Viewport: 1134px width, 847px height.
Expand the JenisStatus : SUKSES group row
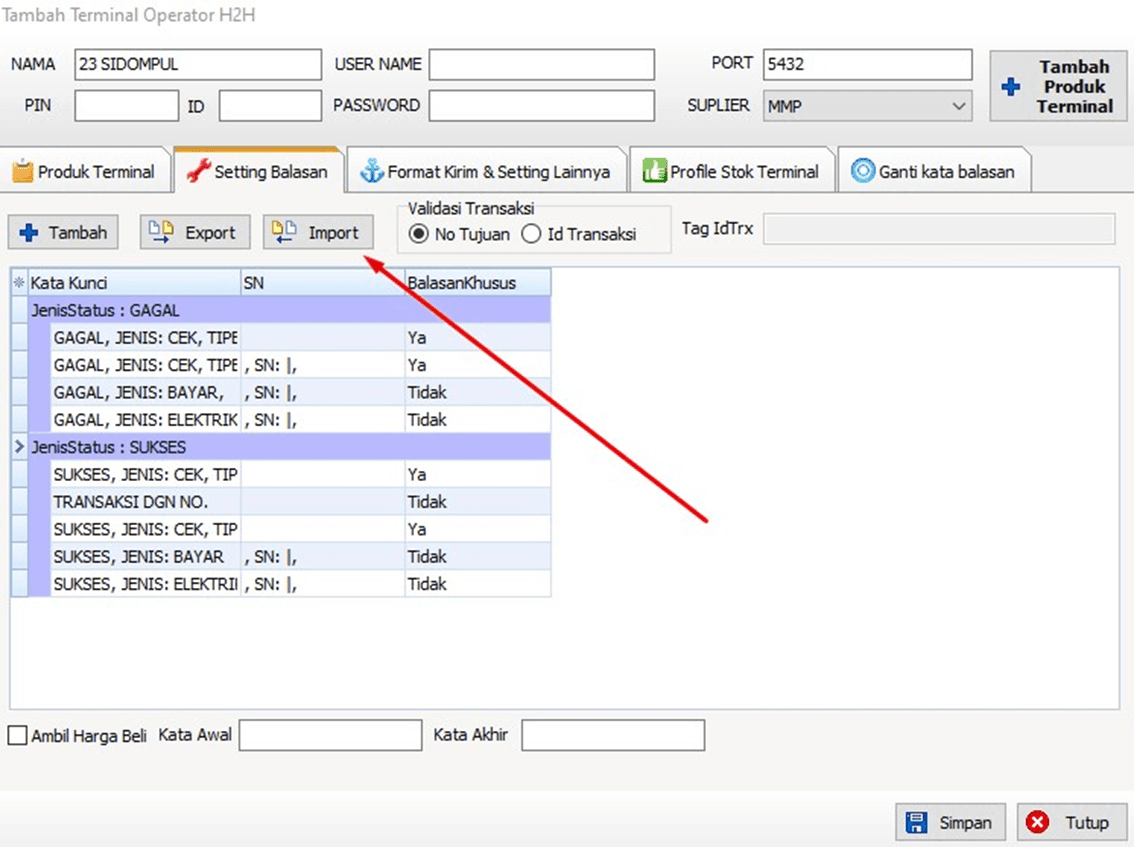[20, 447]
